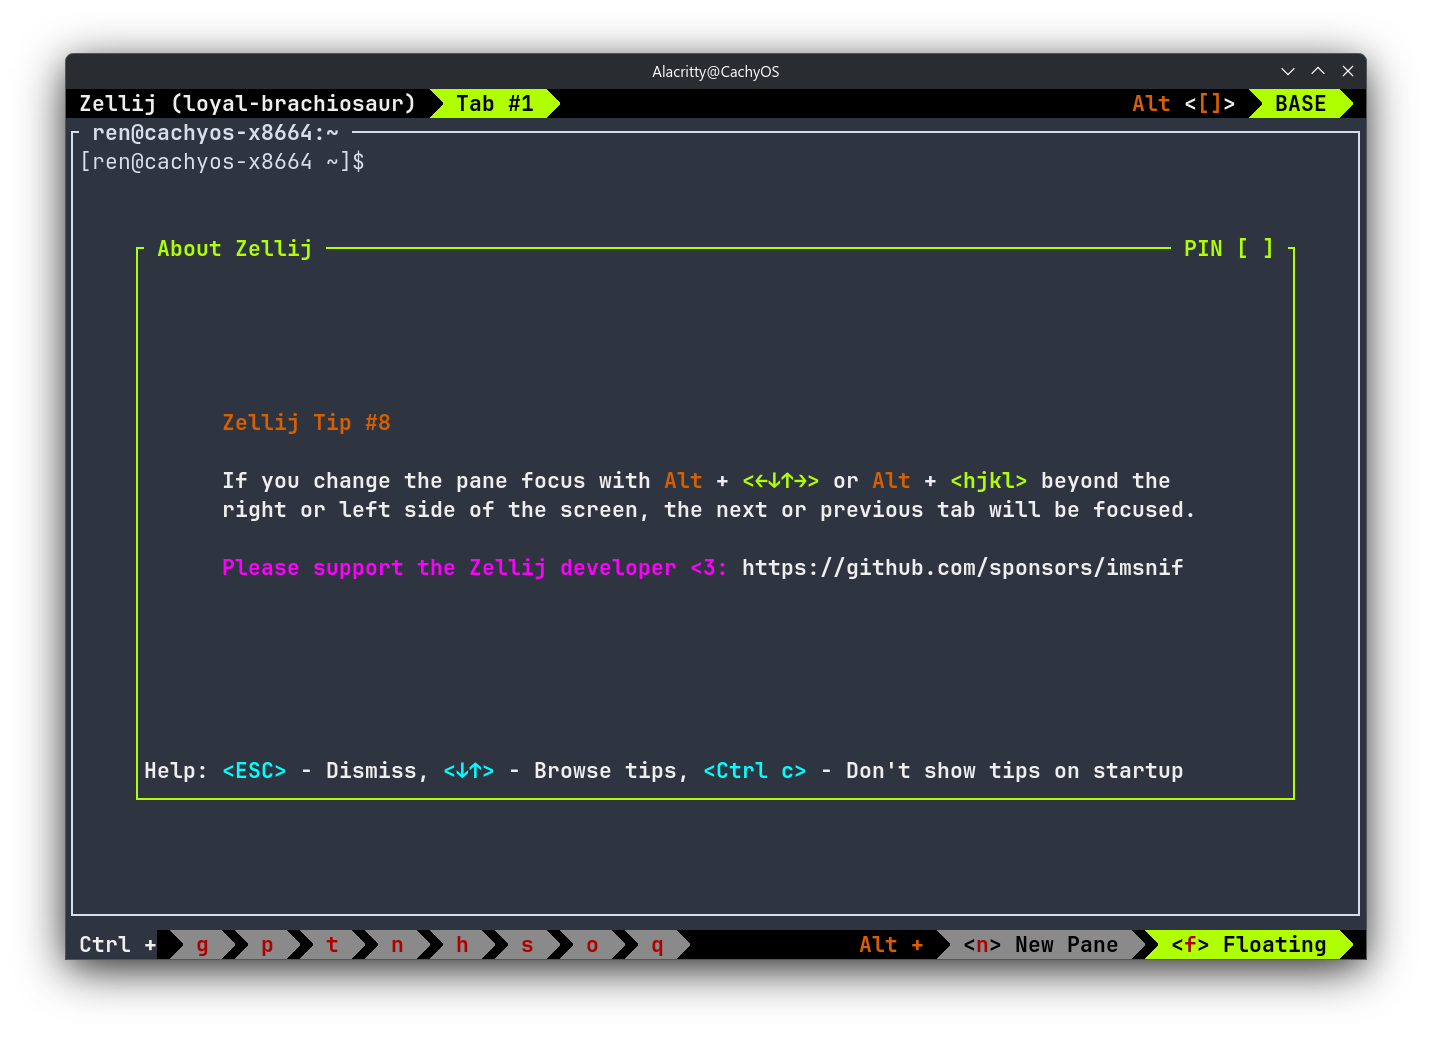Activate the 'g' lock mode key segment

click(x=202, y=945)
